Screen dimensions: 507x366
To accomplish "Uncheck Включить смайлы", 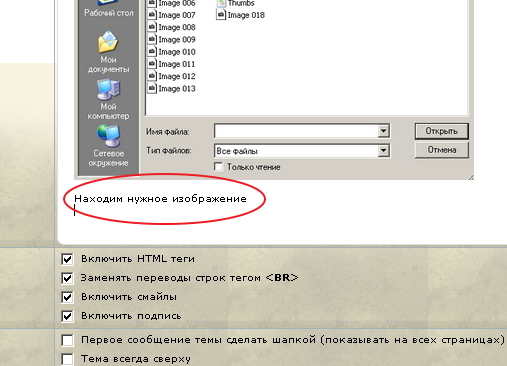I will tap(67, 297).
